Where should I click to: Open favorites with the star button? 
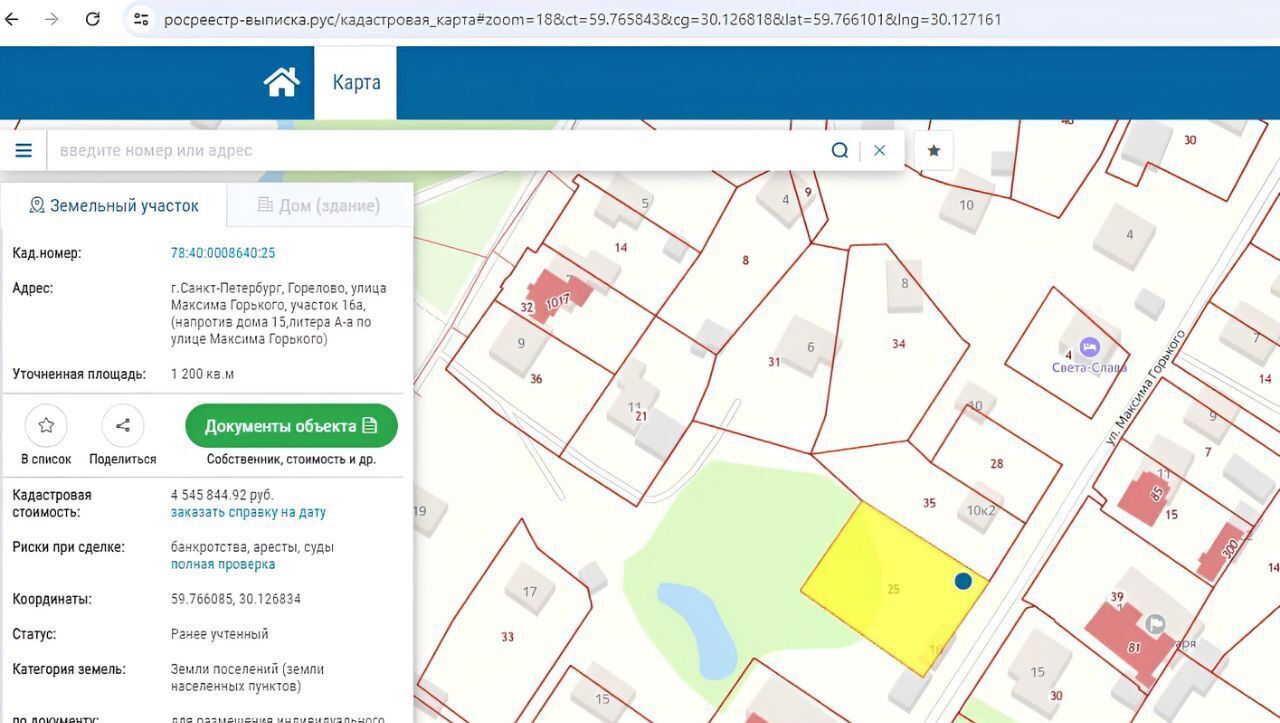point(933,151)
